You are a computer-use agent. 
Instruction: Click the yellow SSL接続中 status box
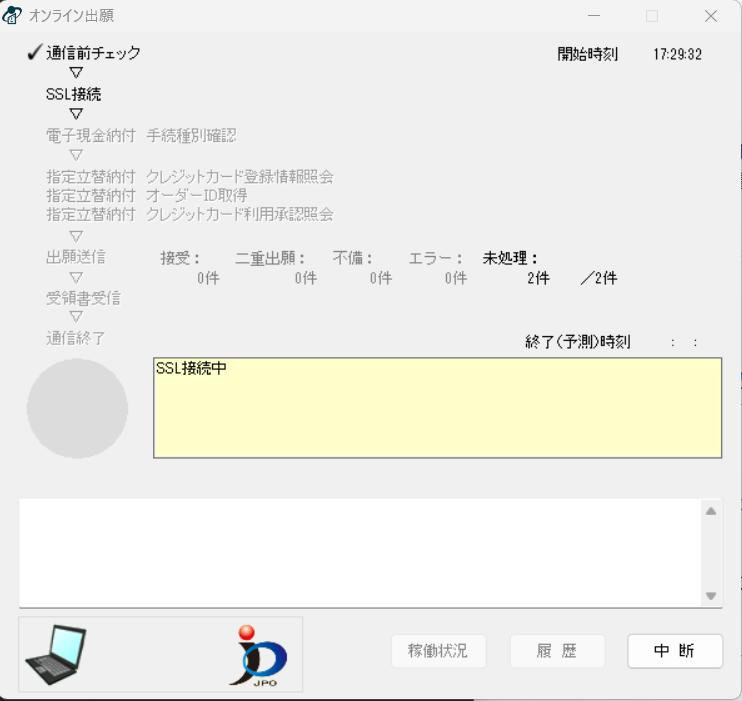[x=437, y=408]
